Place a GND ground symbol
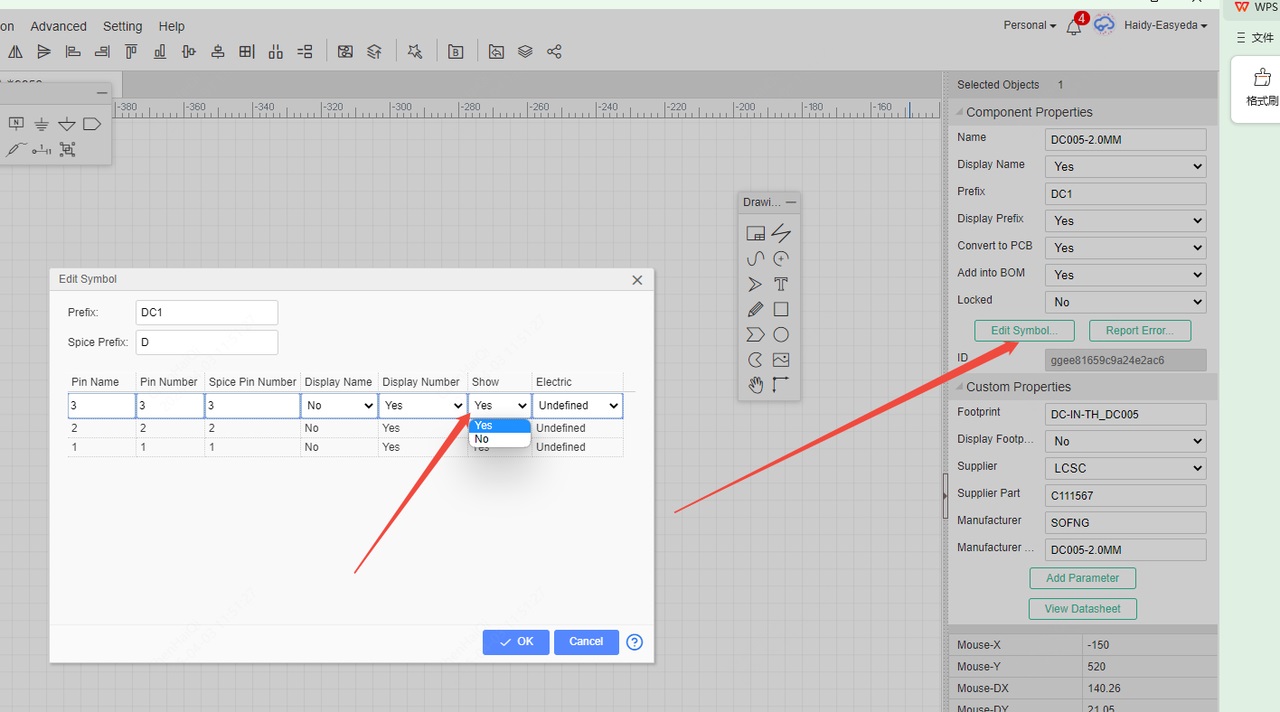Screen dimensions: 1280x712 pos(41,124)
